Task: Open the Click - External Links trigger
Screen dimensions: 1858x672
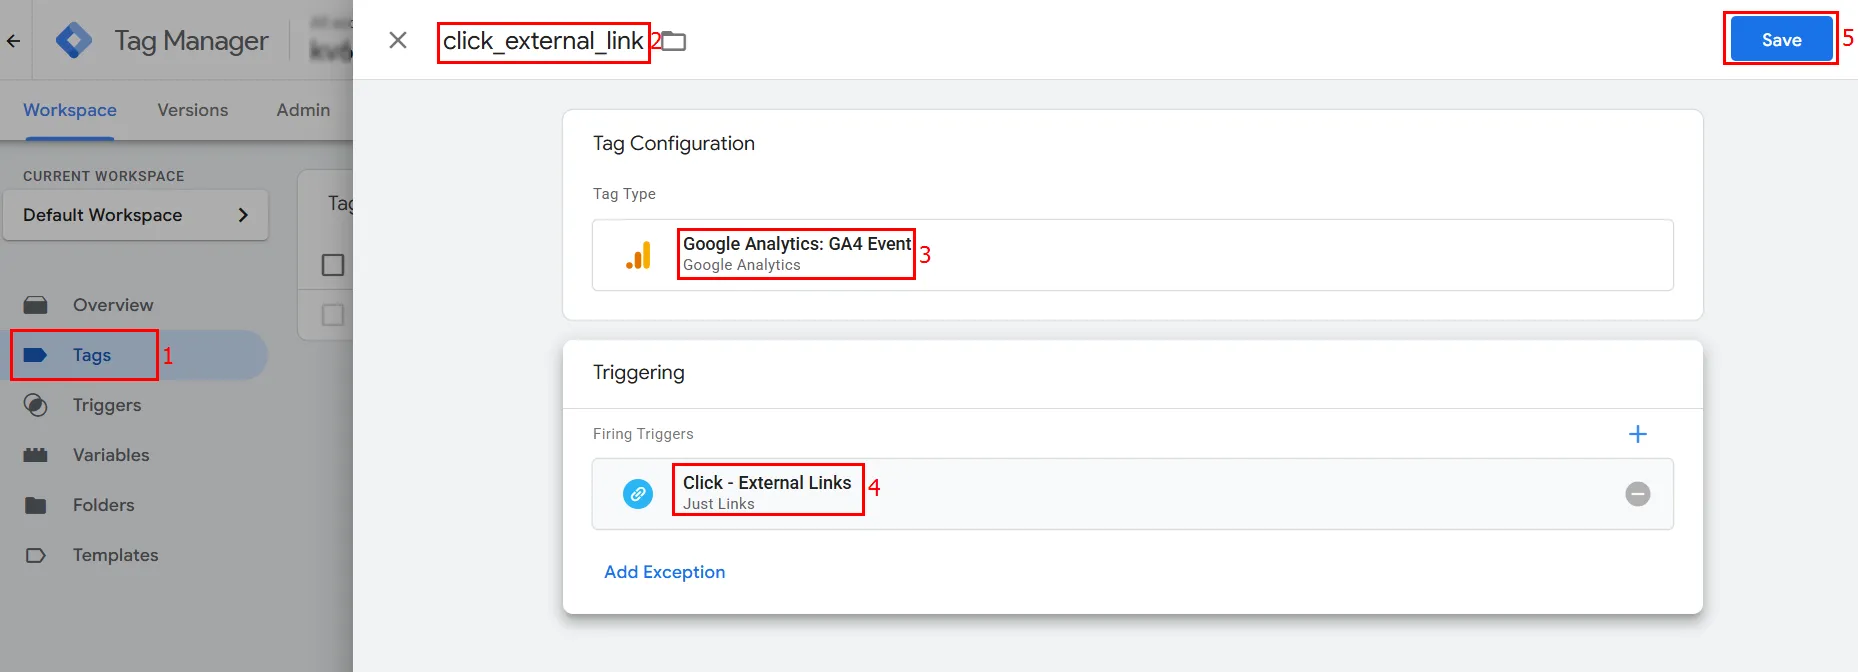Action: [1133, 494]
